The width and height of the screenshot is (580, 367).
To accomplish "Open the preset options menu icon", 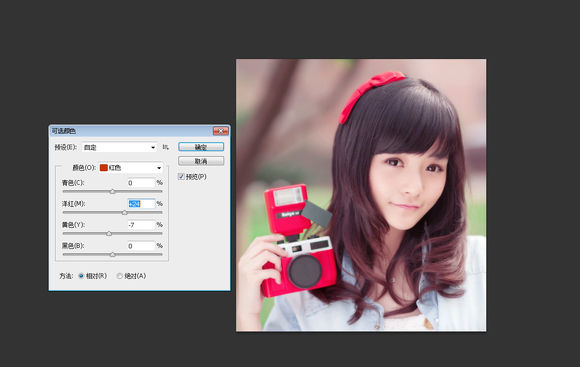I will click(x=165, y=147).
